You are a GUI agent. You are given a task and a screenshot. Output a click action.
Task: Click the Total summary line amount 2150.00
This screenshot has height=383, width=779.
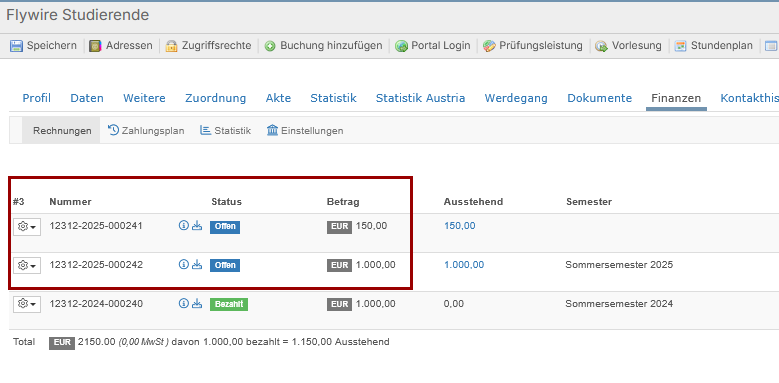[x=96, y=342]
